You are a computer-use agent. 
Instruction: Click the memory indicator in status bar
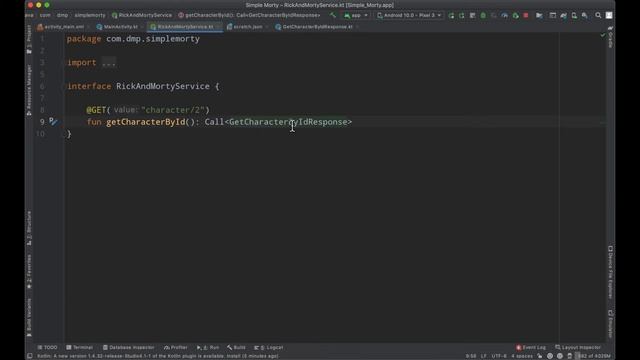[x=593, y=356]
